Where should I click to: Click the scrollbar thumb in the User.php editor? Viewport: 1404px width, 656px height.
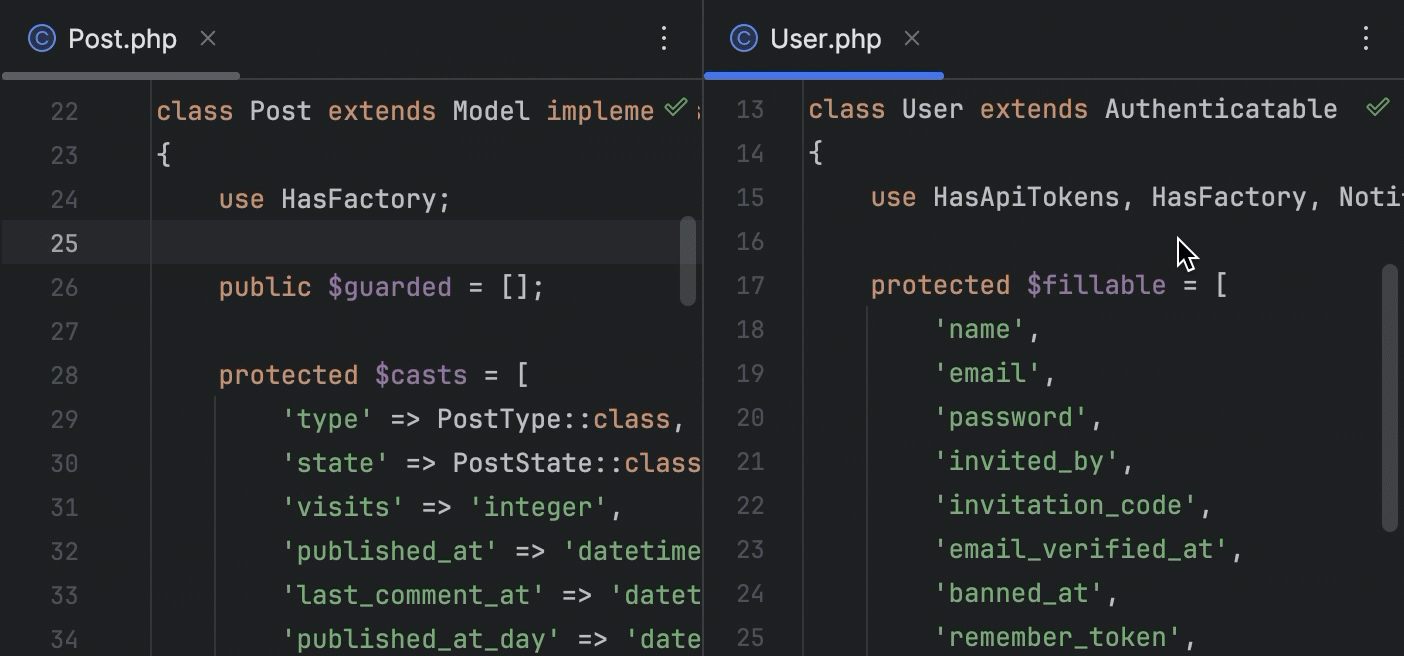click(1389, 400)
